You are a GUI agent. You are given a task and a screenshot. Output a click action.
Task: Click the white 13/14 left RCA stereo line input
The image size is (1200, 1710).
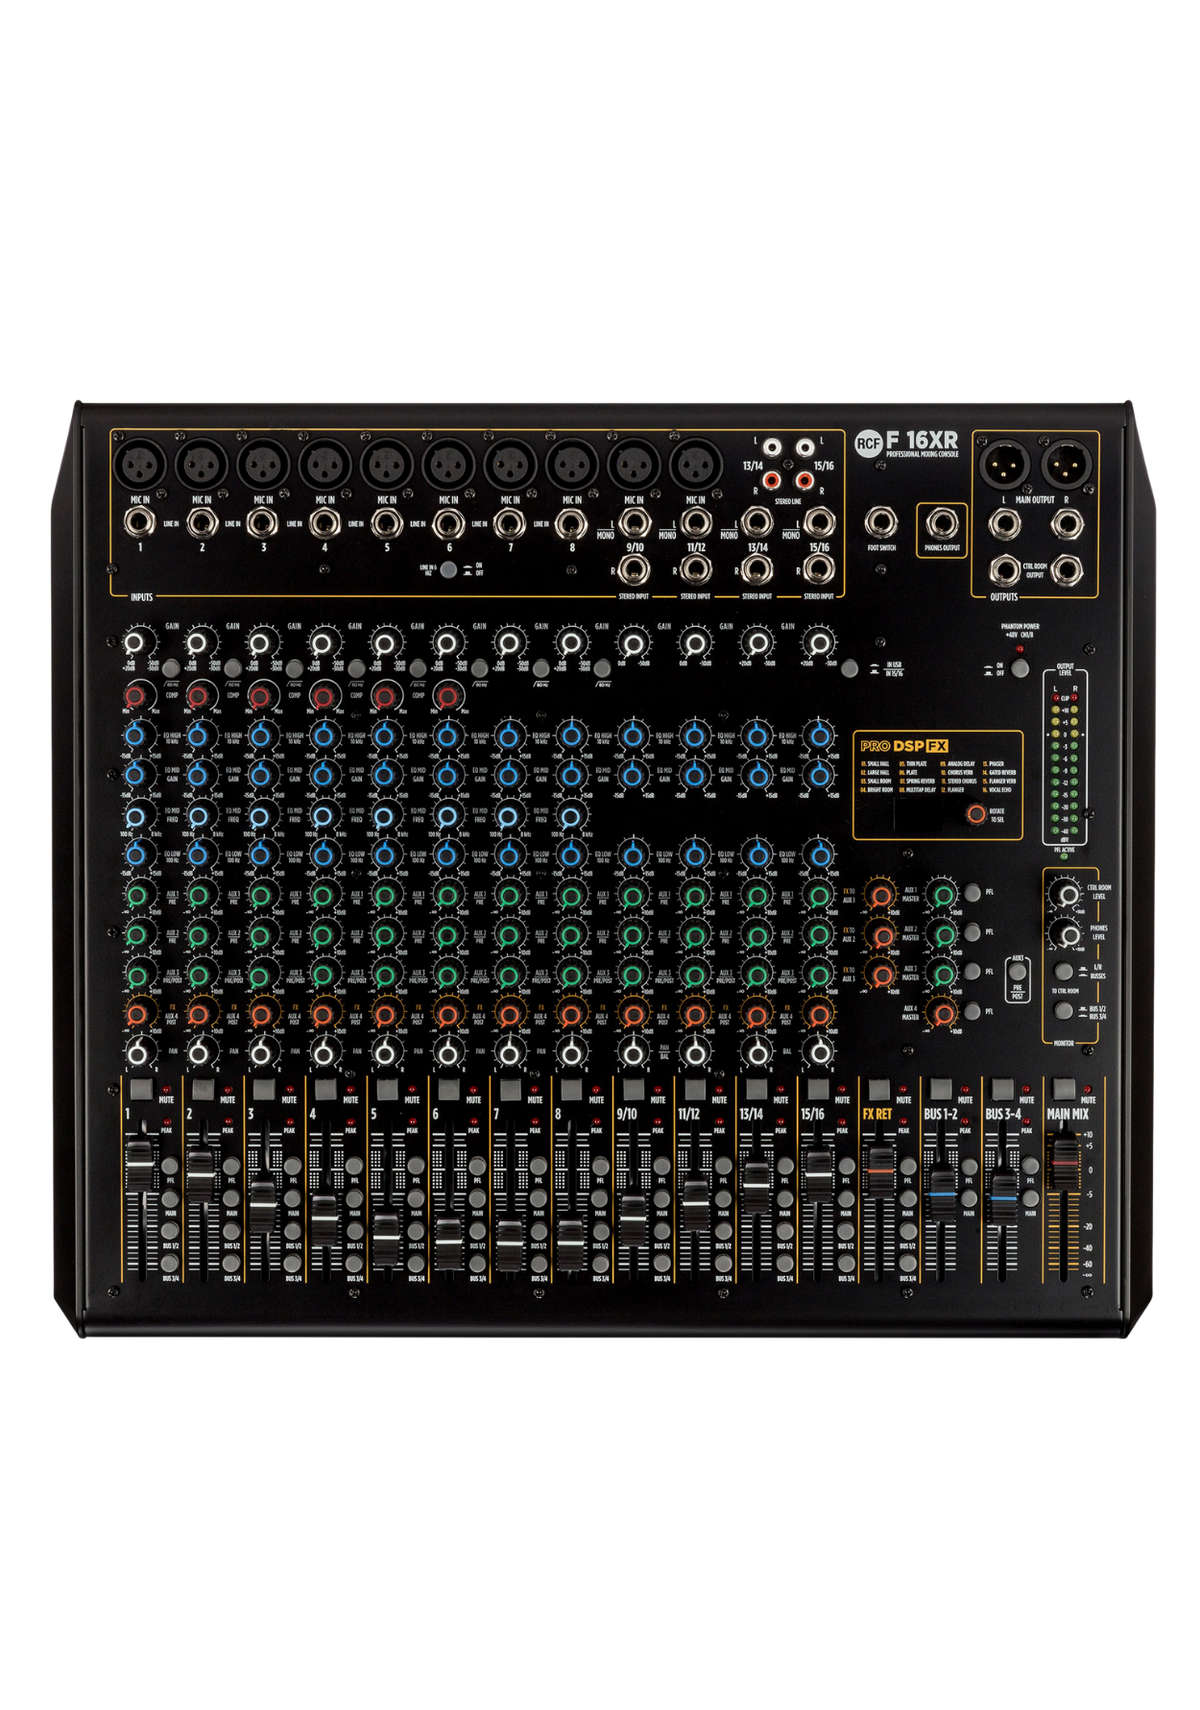coord(772,448)
